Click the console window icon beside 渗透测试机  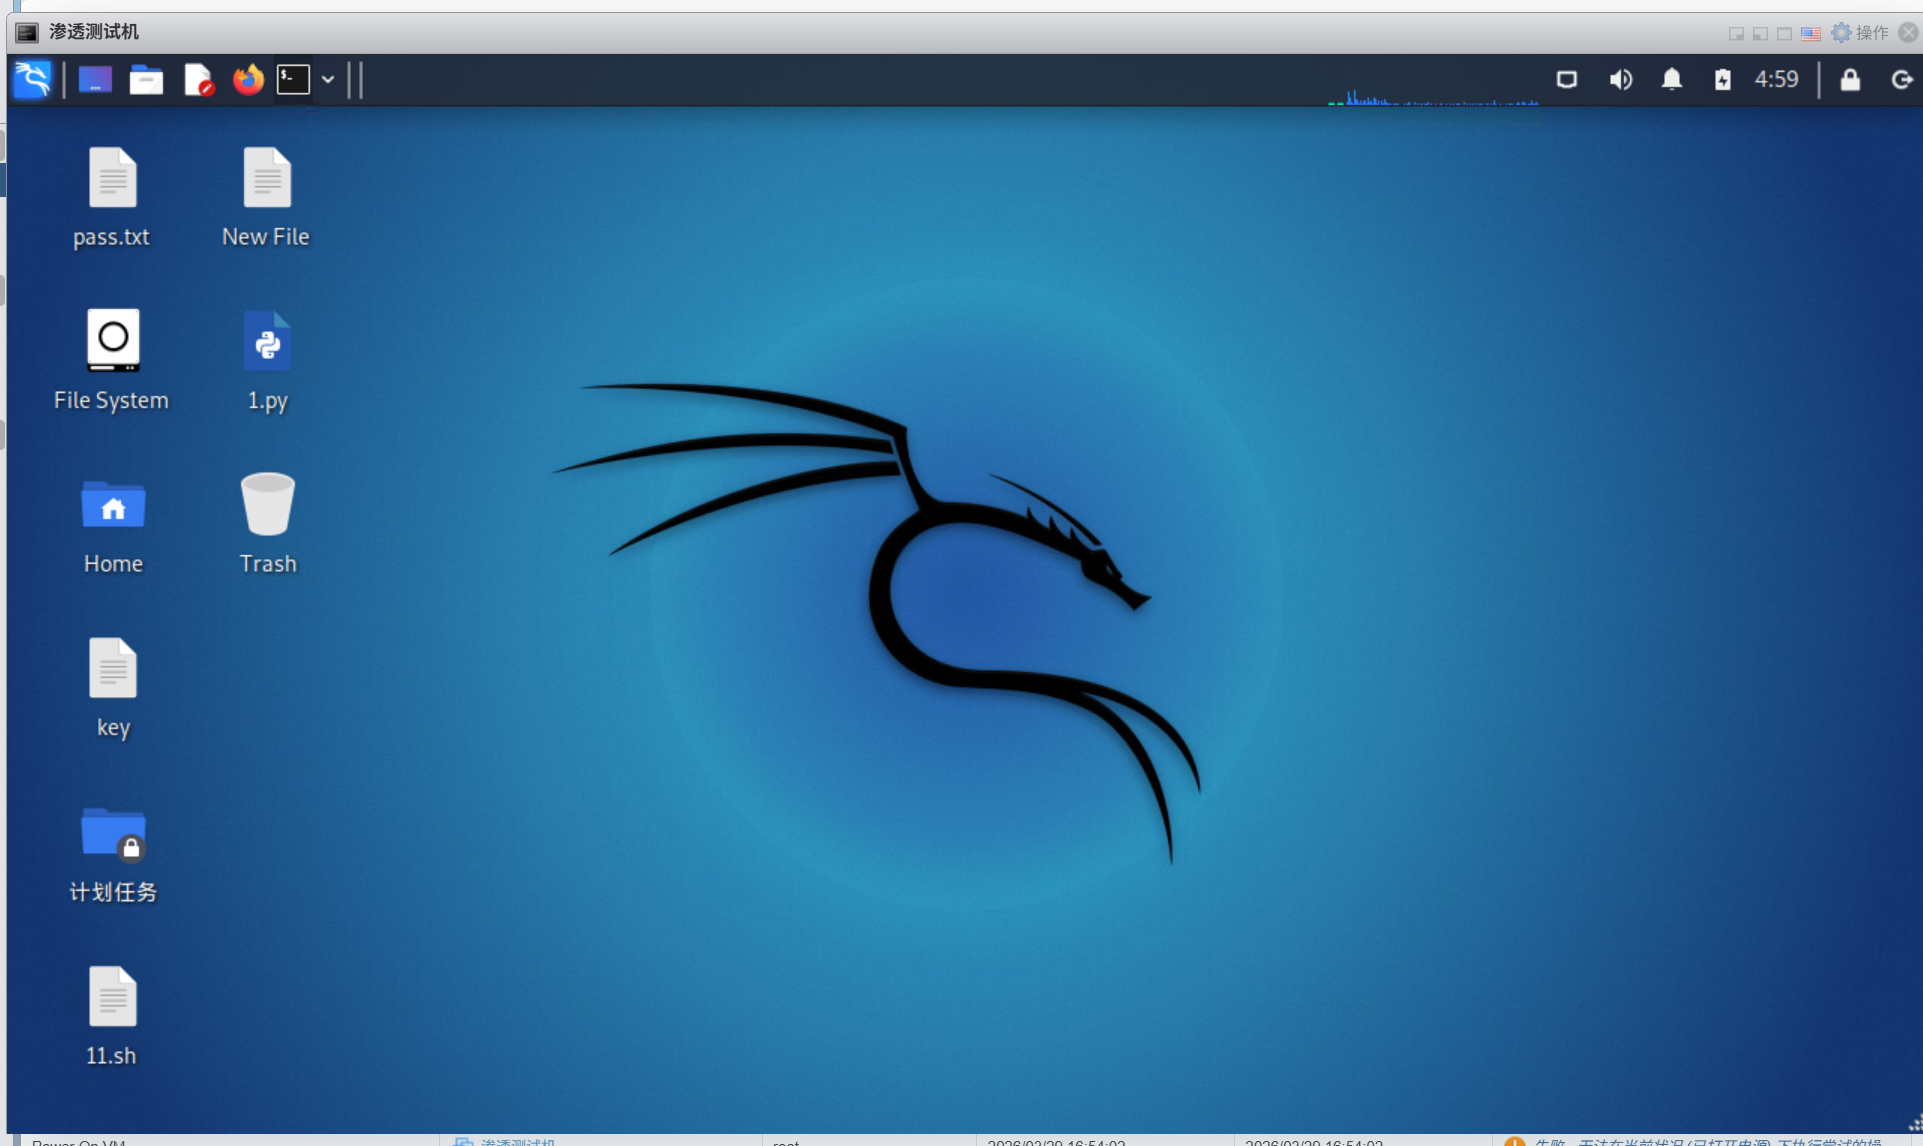pyautogui.click(x=27, y=33)
